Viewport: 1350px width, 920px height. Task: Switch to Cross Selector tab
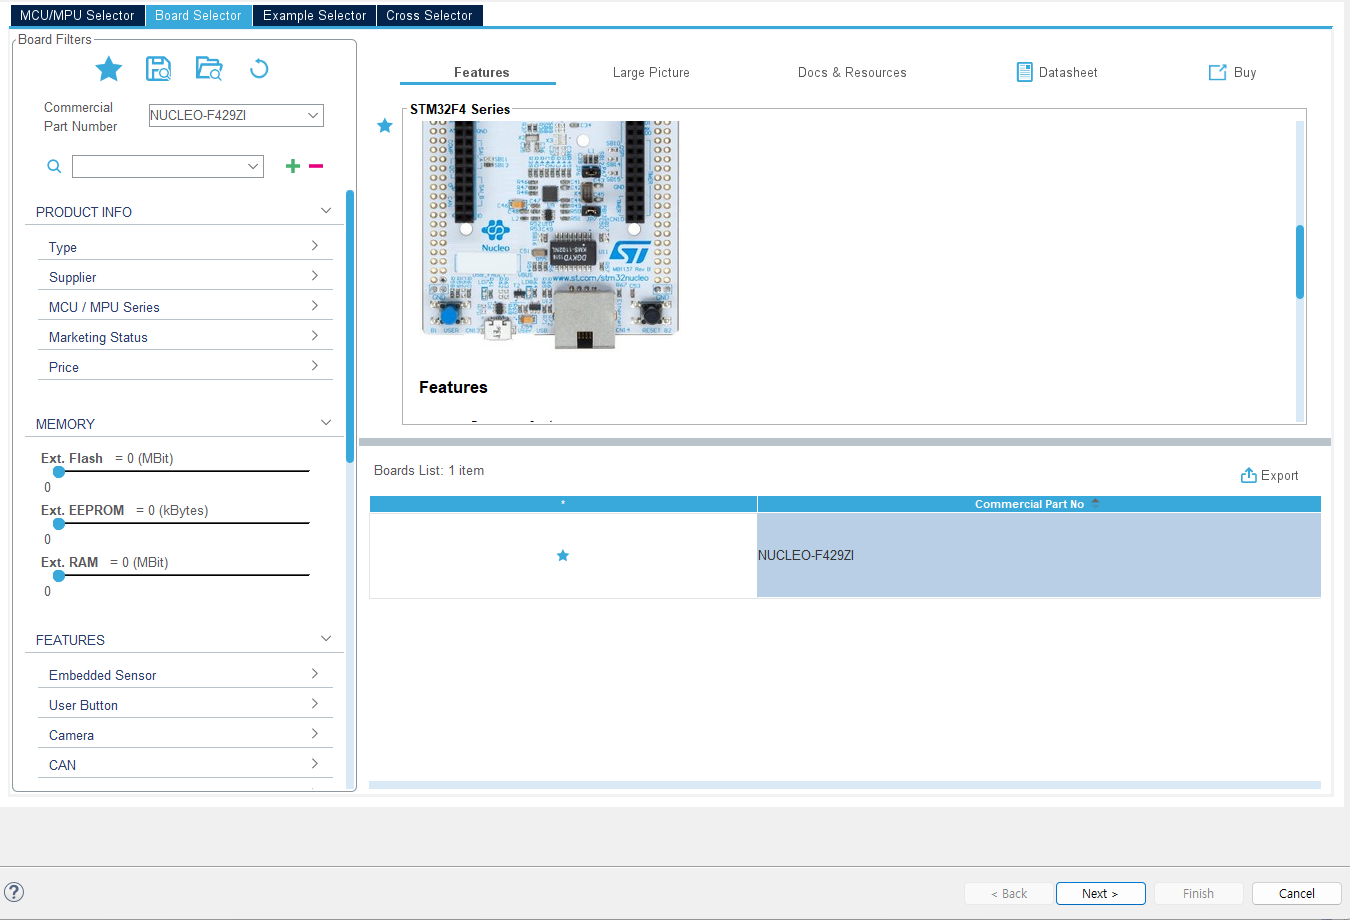point(429,15)
